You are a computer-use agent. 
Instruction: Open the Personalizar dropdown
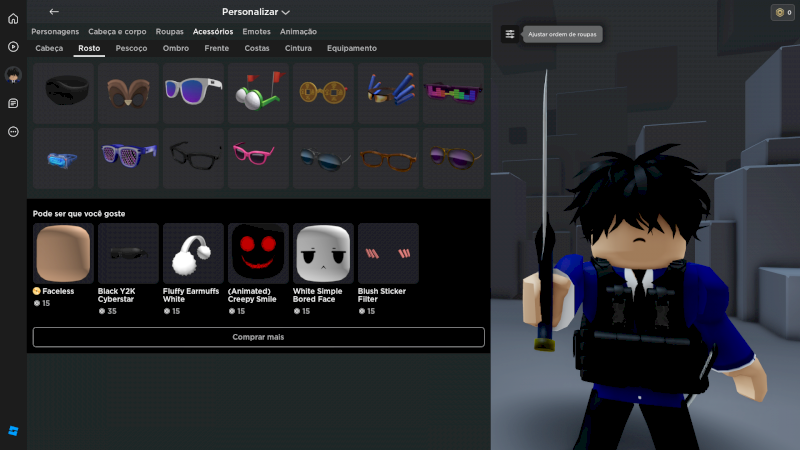256,12
